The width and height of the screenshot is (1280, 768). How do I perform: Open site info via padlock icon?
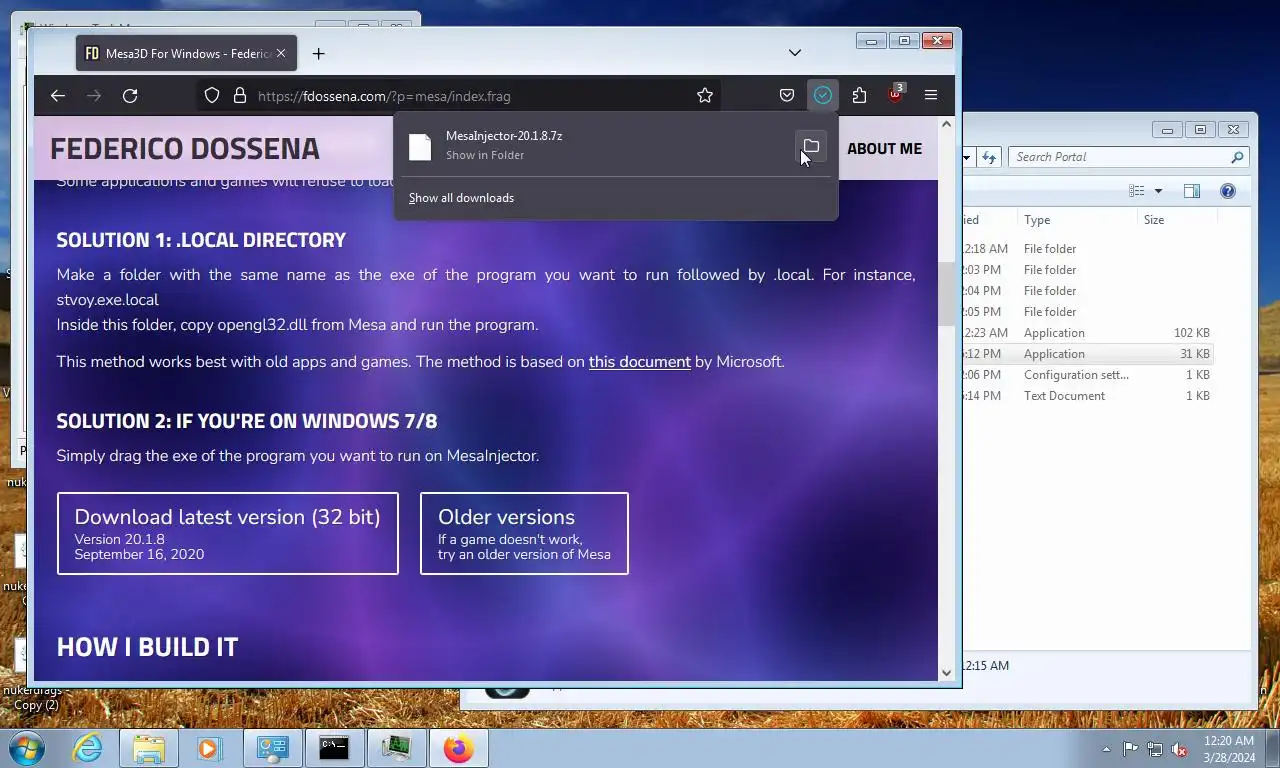tap(240, 96)
